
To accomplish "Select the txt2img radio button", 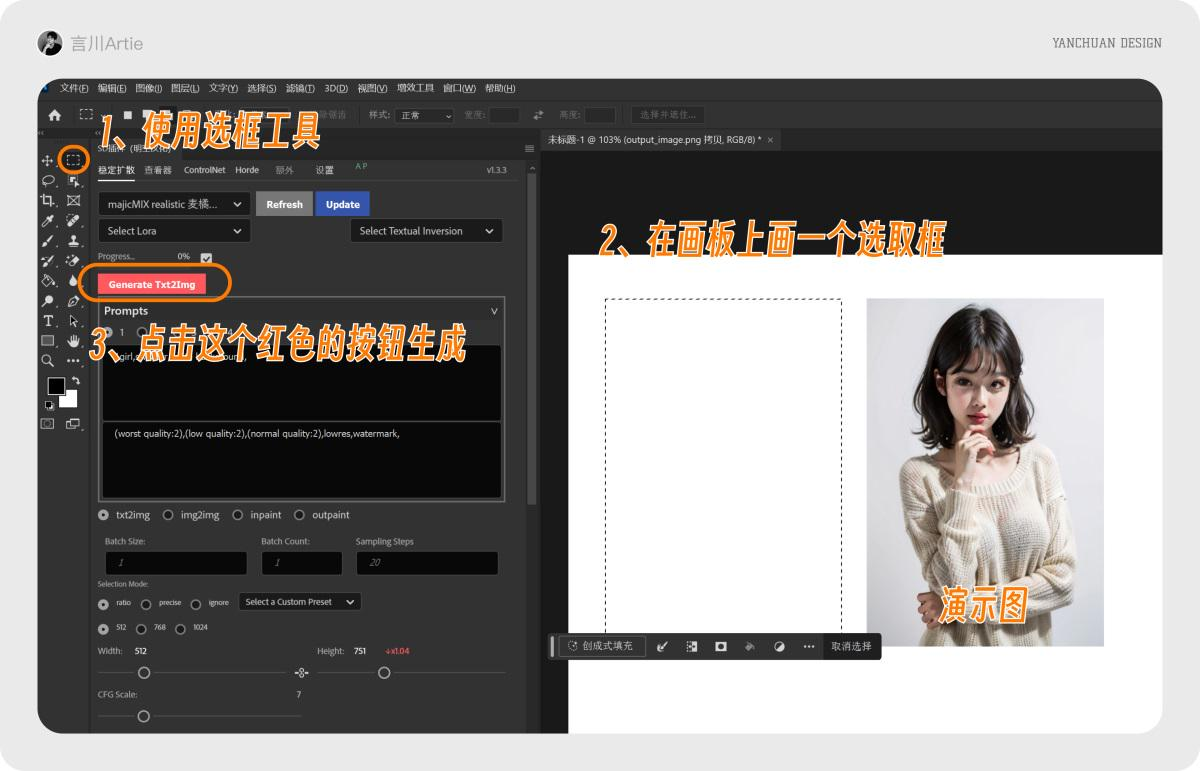I will coord(103,515).
